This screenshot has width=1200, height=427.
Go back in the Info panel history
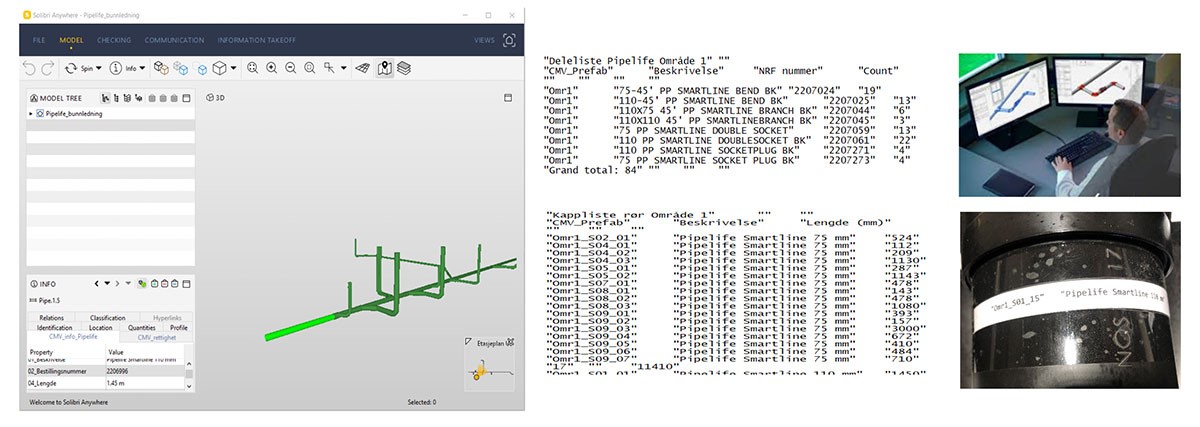pos(96,283)
